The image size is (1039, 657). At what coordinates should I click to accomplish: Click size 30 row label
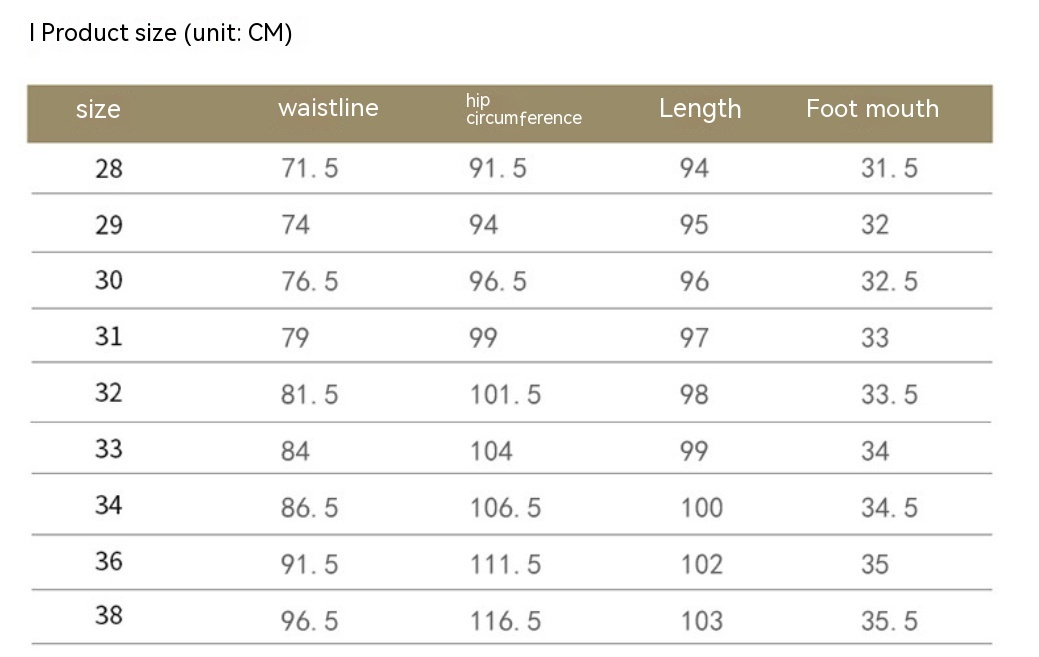(x=109, y=280)
